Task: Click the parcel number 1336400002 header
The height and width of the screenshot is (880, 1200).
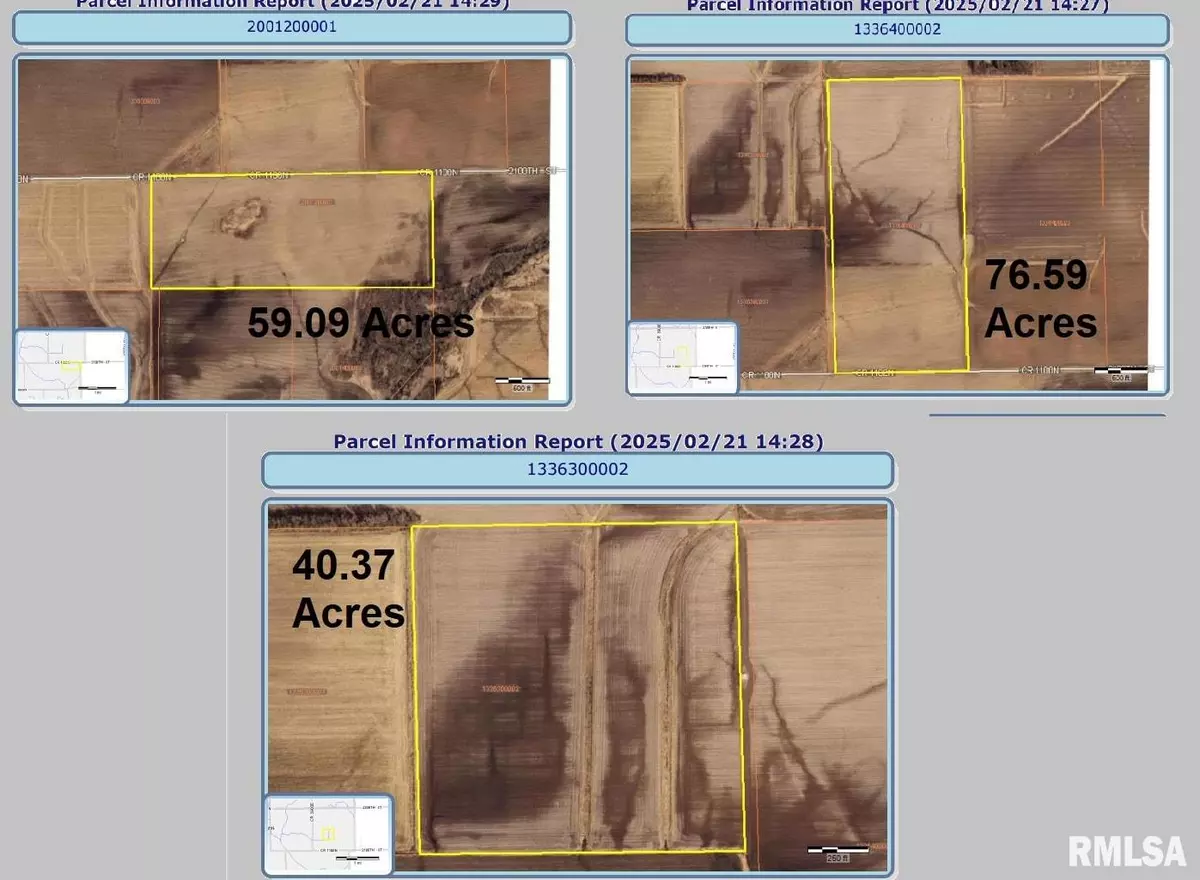Action: [x=896, y=29]
